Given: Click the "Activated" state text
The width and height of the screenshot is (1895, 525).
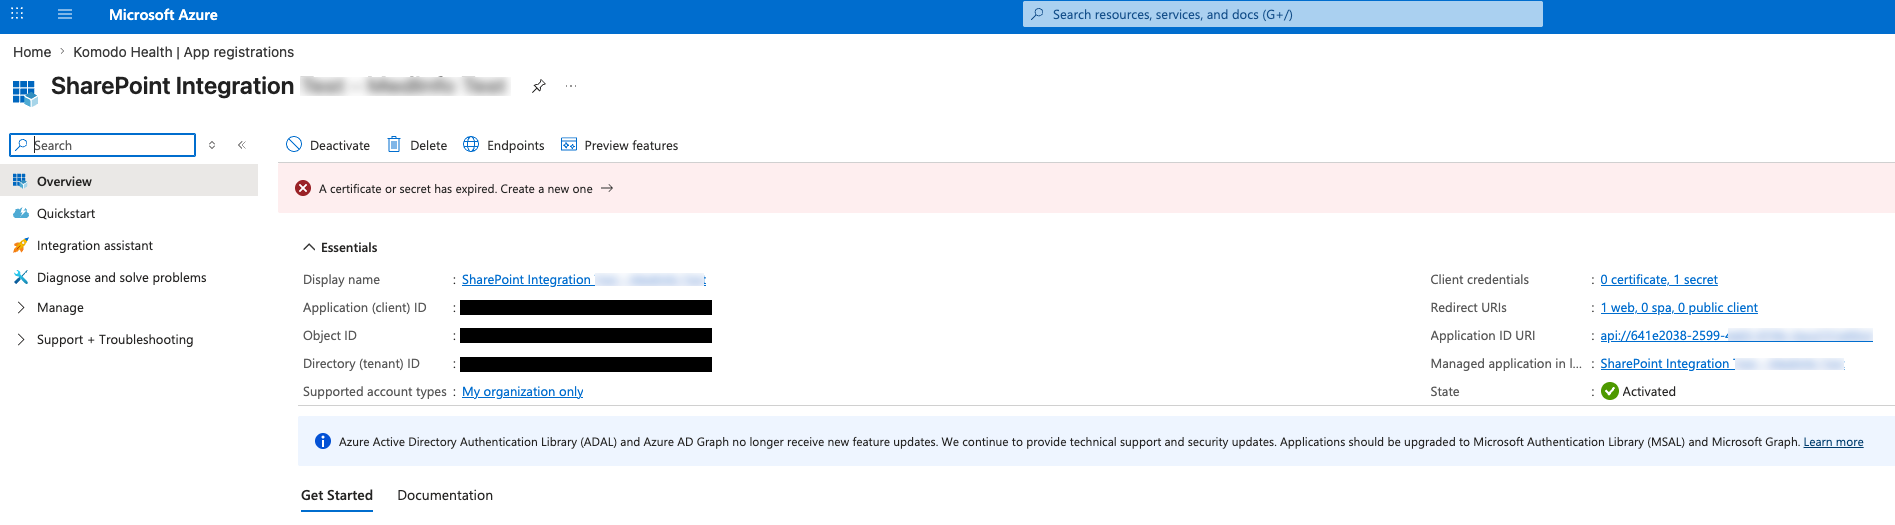Looking at the screenshot, I should (1649, 392).
